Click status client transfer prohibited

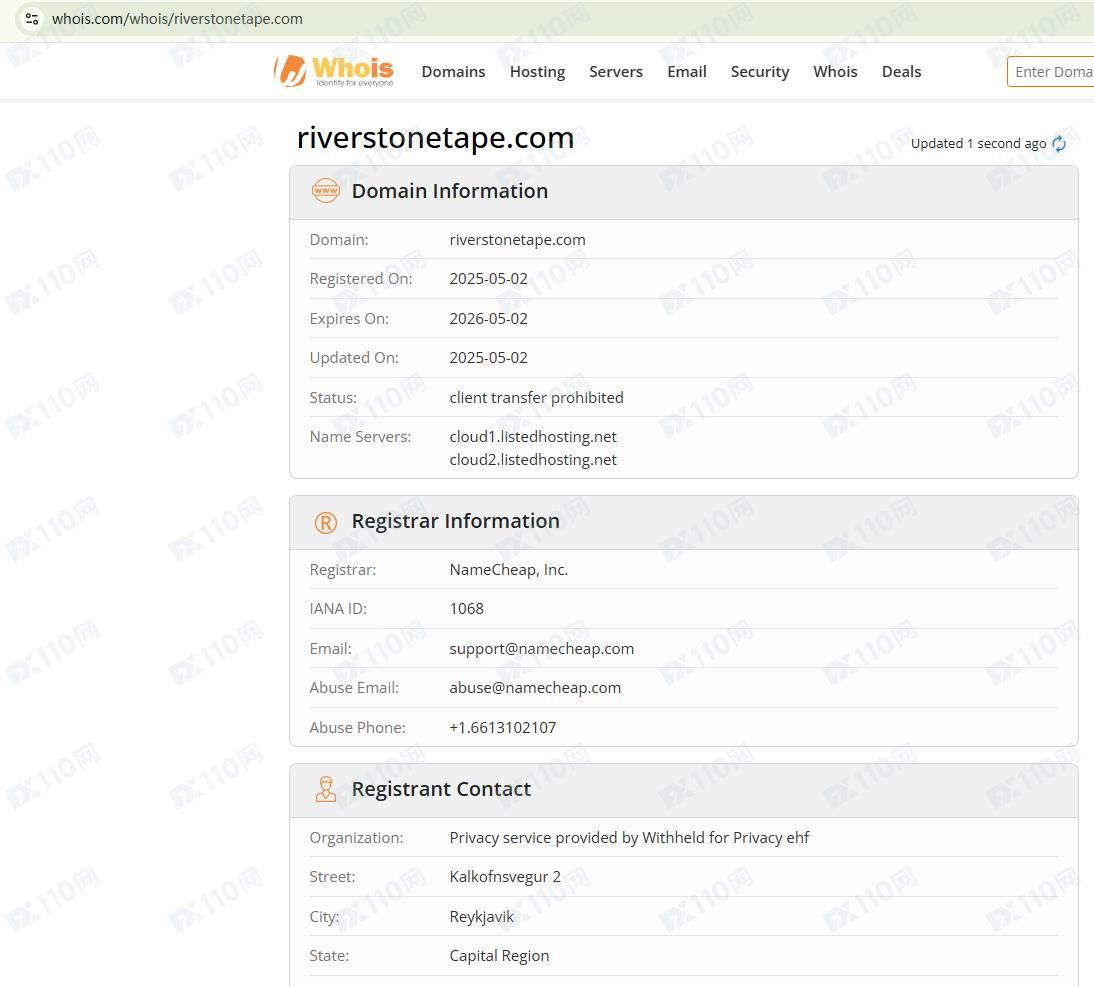point(537,398)
